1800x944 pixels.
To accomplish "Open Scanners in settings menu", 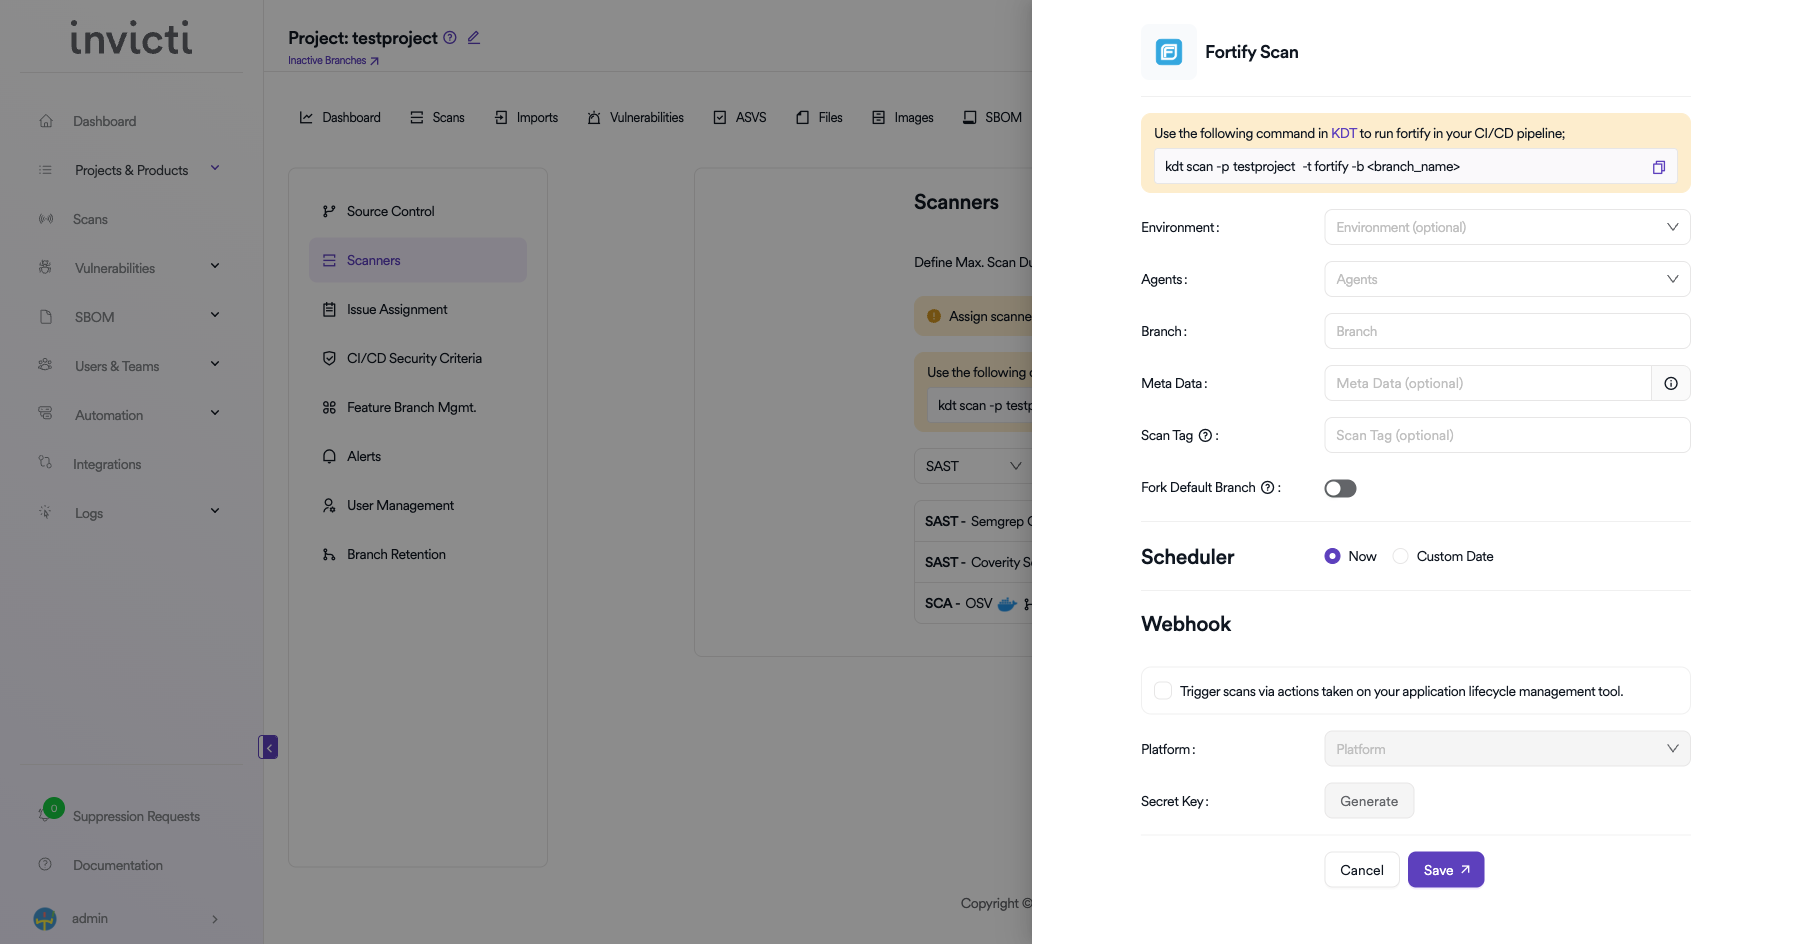I will (x=418, y=260).
